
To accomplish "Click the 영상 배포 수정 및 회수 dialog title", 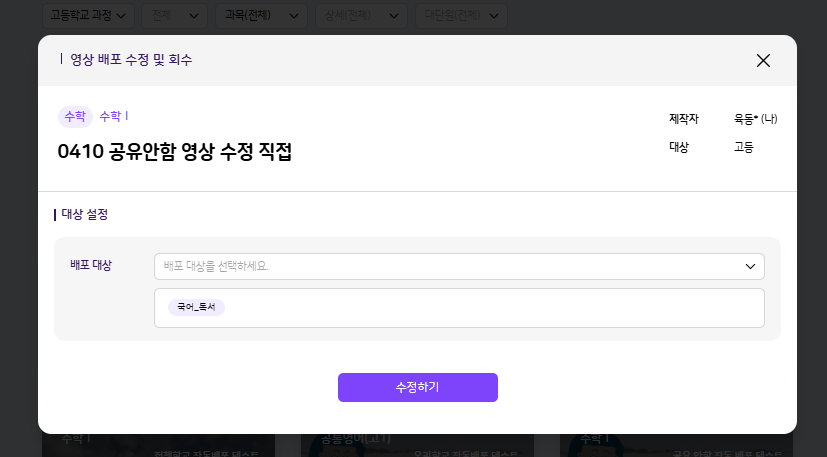I will click(x=130, y=60).
